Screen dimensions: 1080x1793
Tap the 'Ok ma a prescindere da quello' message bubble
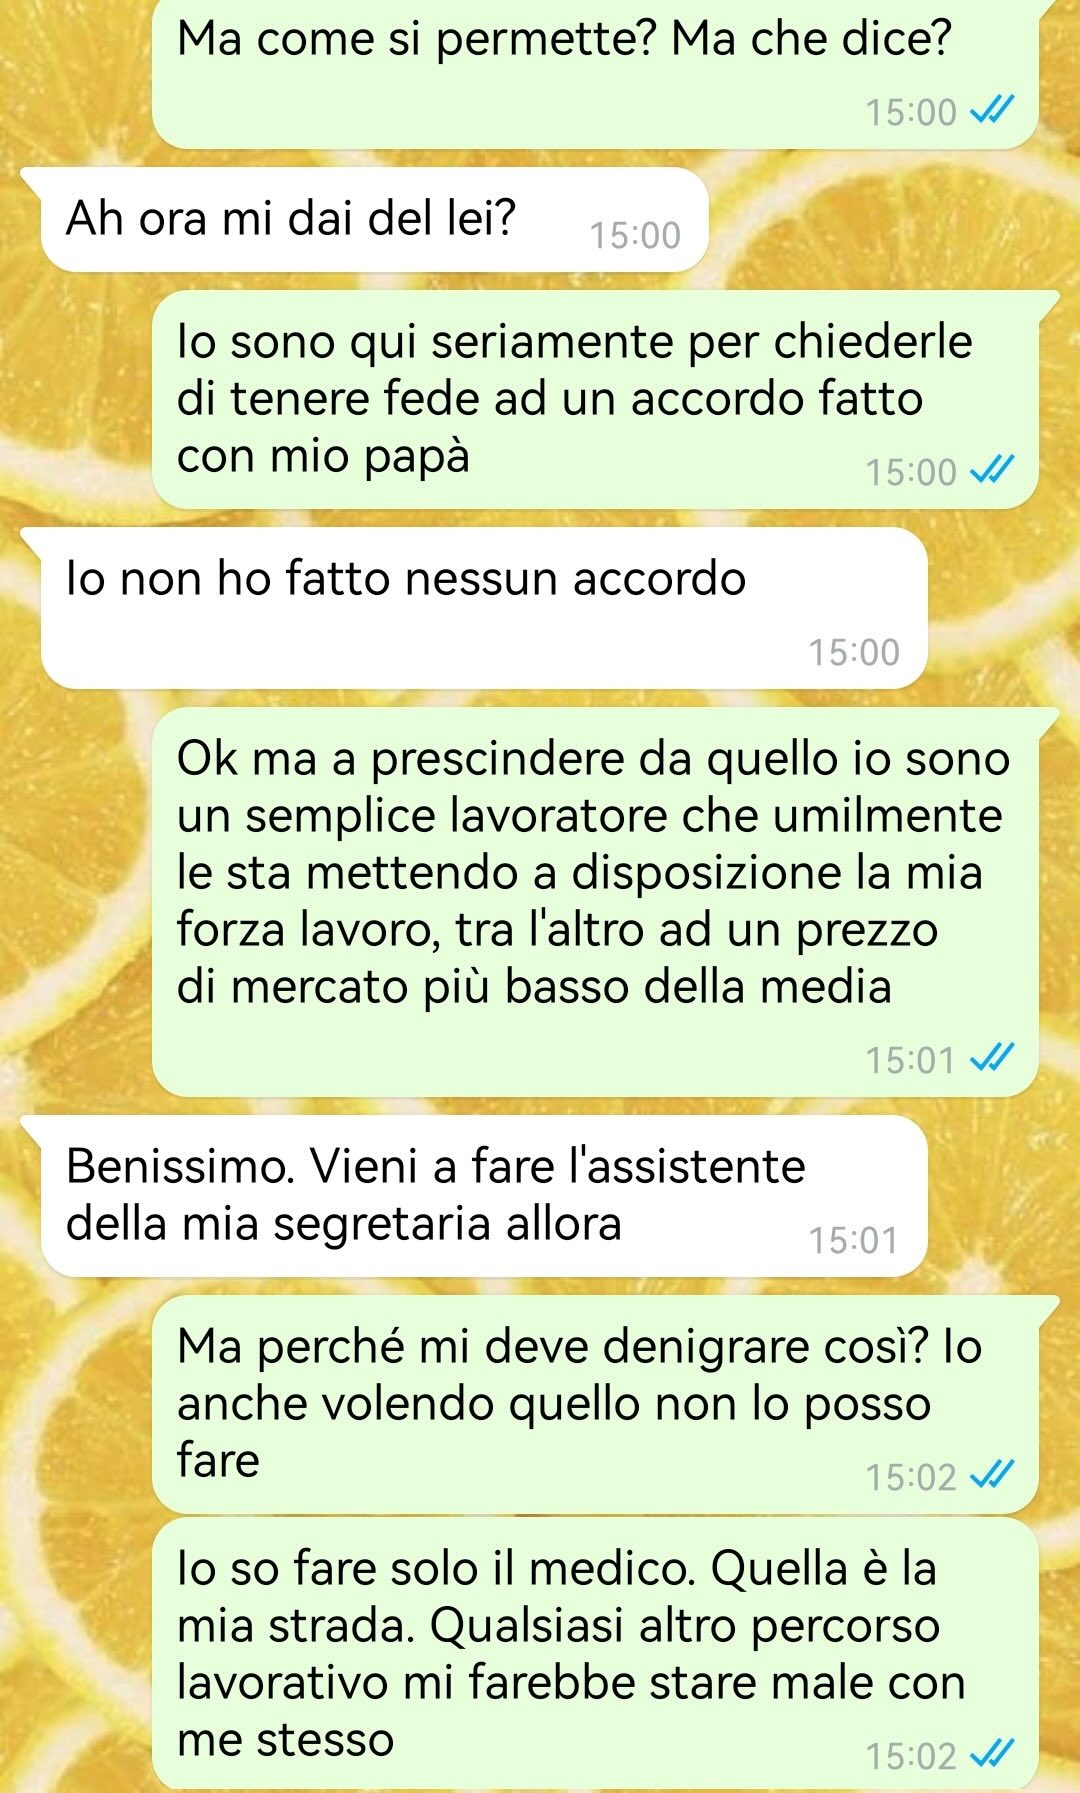point(595,902)
